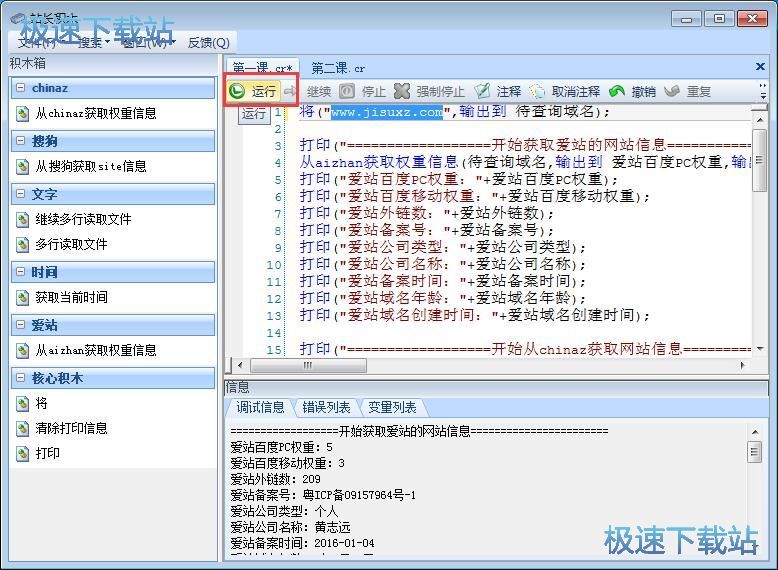
Task: Click the green Run icon in toolbar
Action: click(x=237, y=90)
